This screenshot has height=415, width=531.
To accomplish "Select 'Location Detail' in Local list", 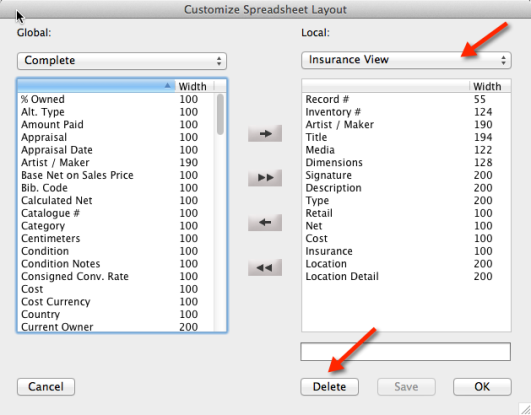I will [x=406, y=276].
